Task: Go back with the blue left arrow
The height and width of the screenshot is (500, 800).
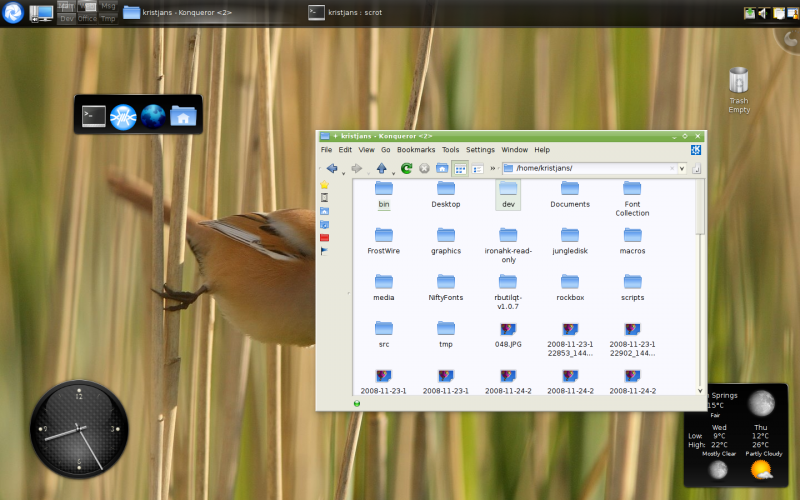Action: [332, 168]
